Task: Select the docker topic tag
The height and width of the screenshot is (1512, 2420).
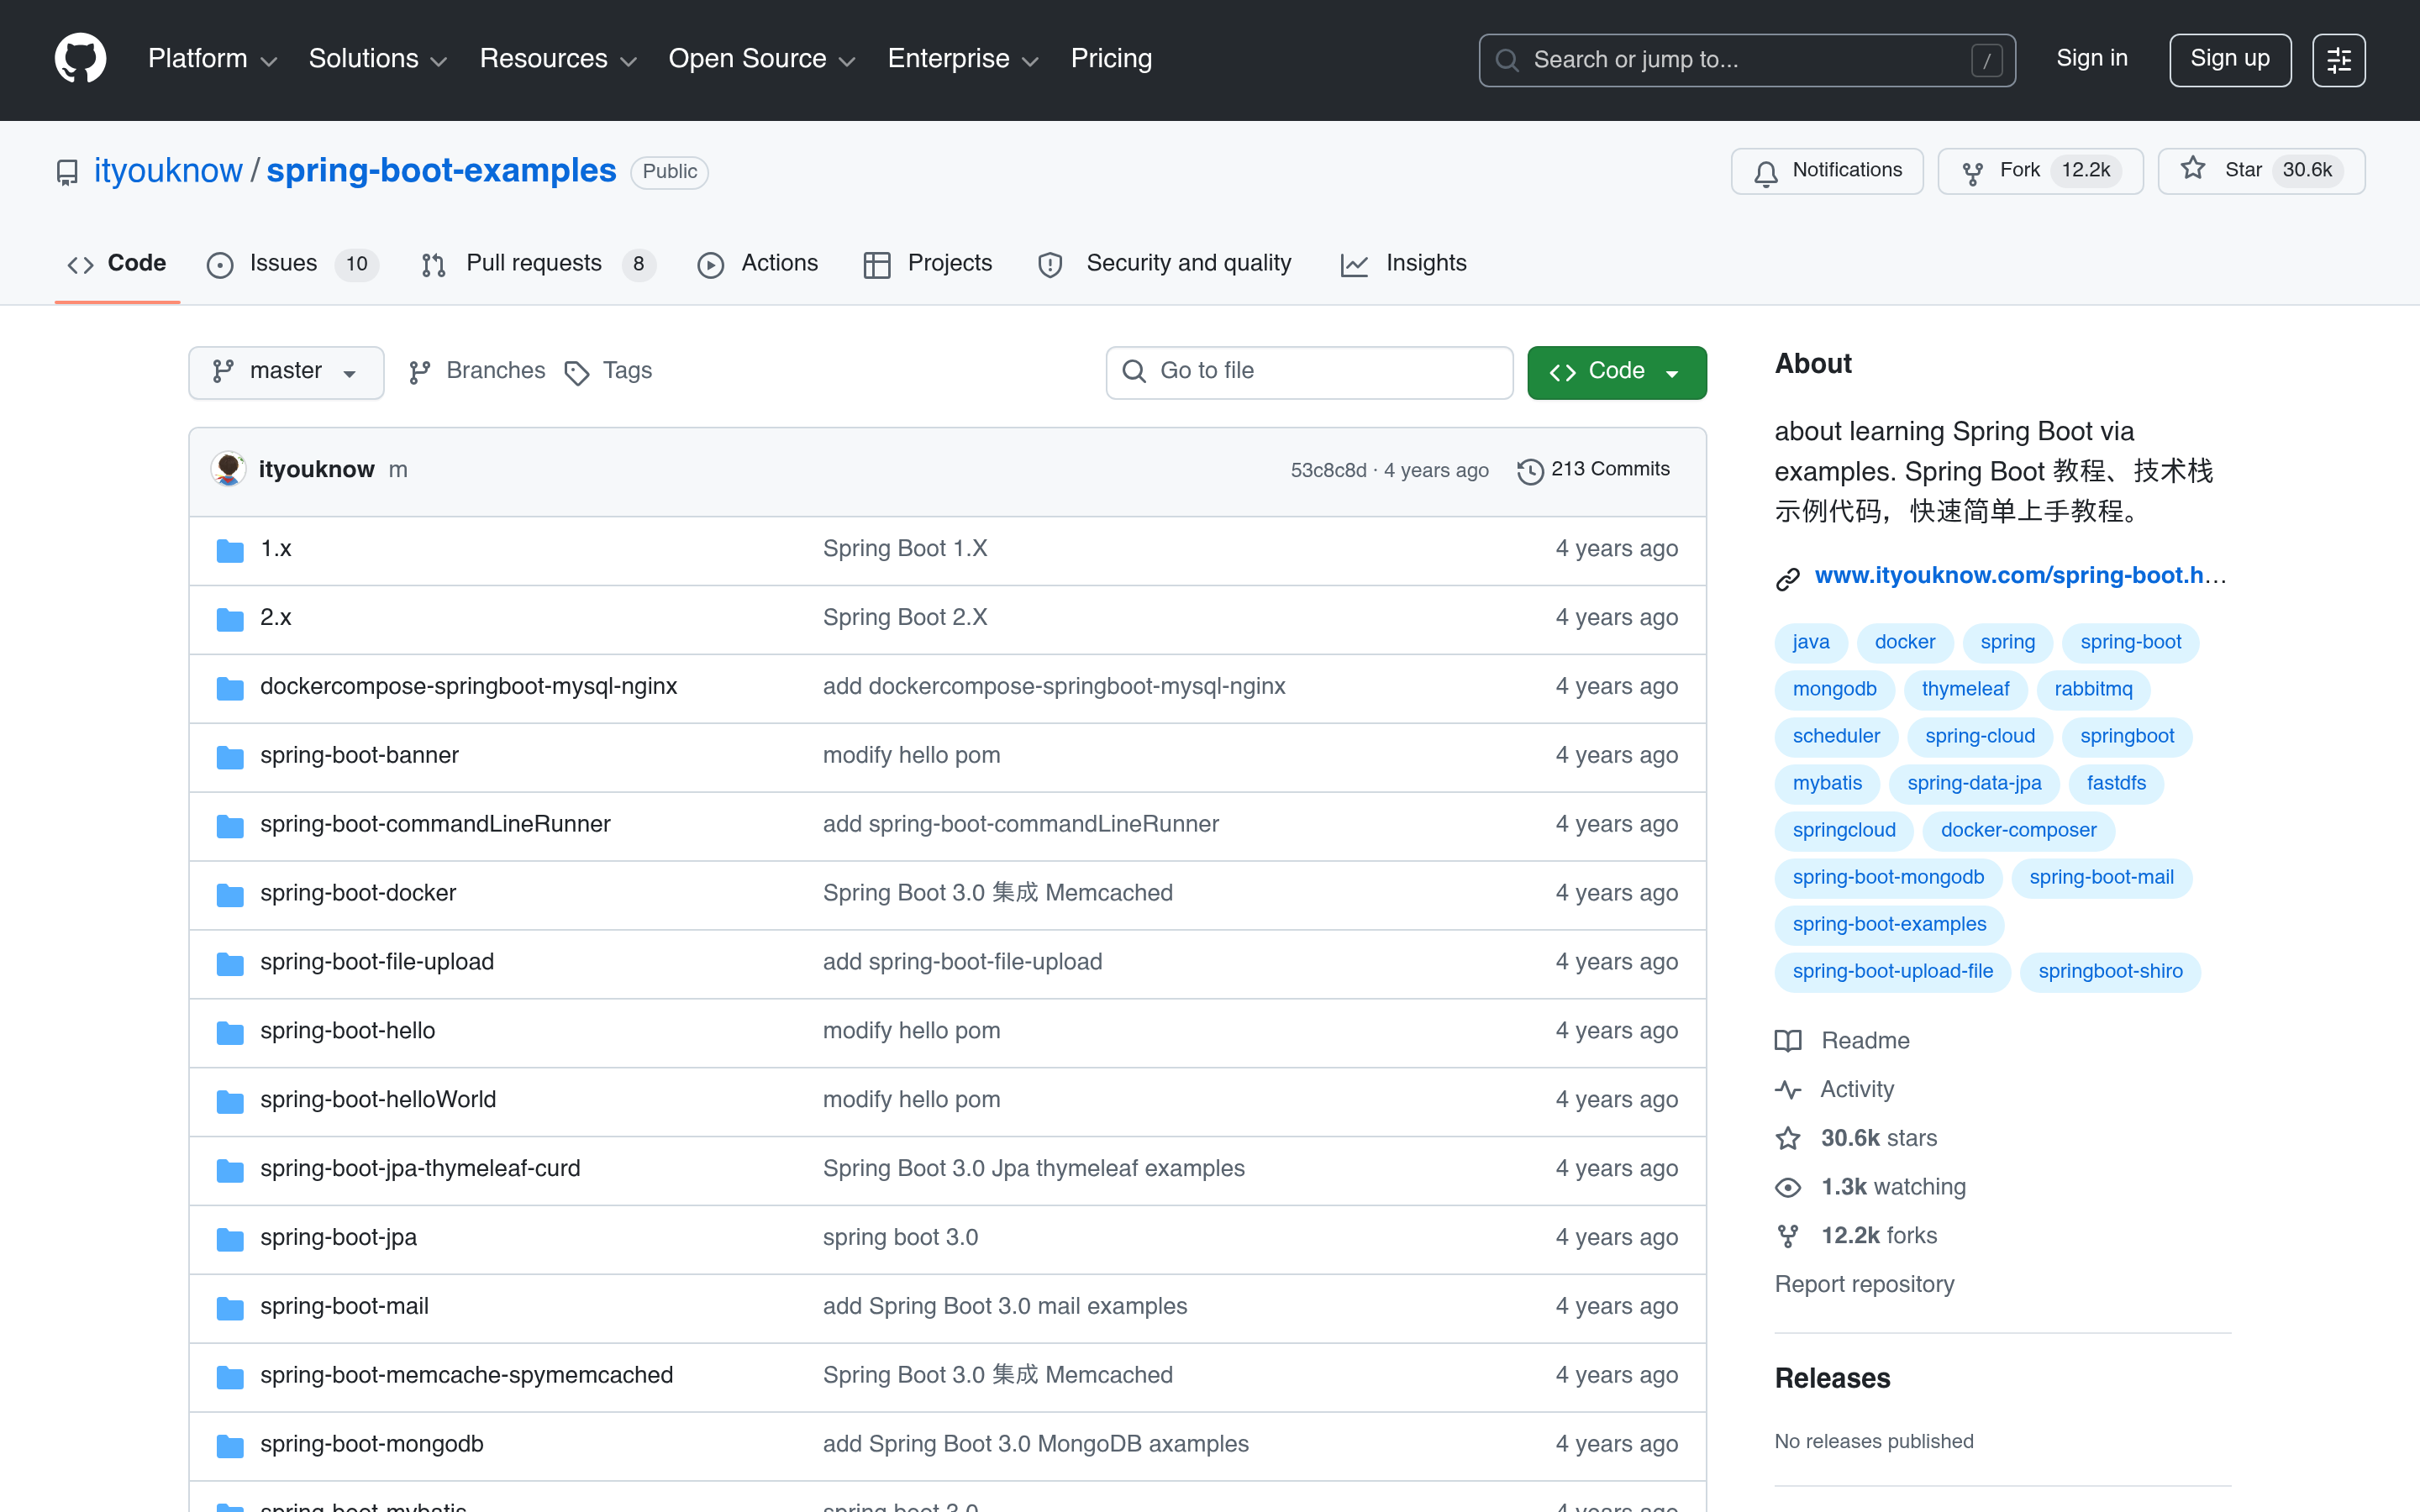Action: tap(1904, 642)
